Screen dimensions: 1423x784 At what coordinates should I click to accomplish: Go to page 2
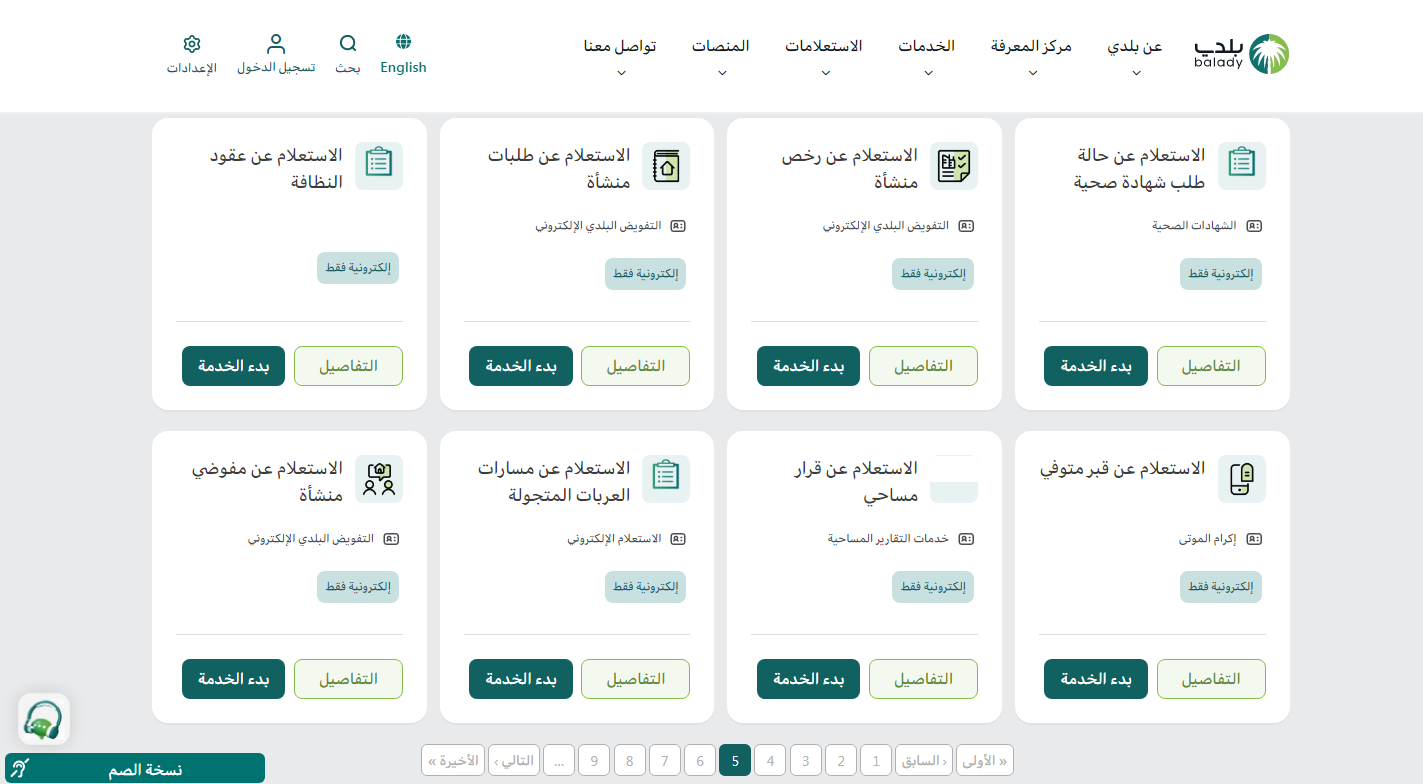pyautogui.click(x=841, y=761)
